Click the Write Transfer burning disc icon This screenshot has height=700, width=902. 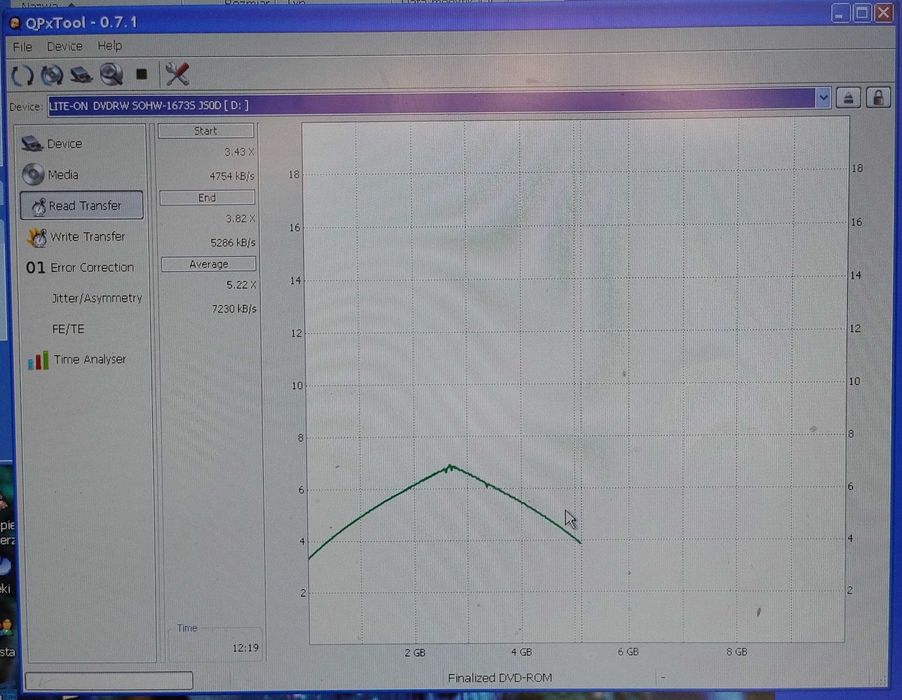(x=37, y=237)
